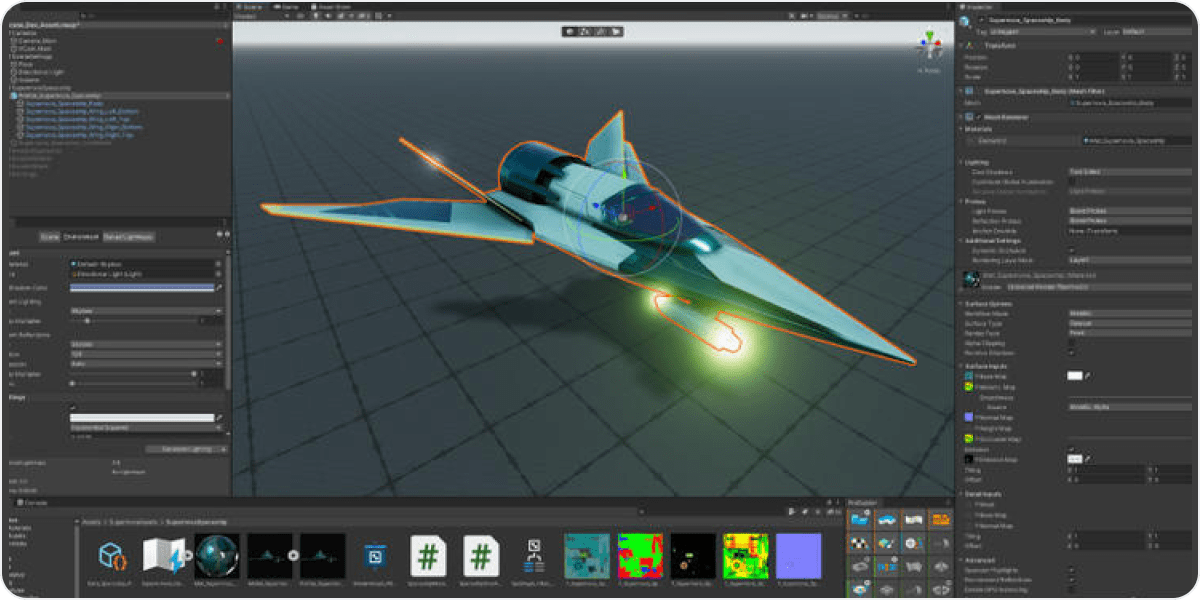Image resolution: width=1200 pixels, height=600 pixels.
Task: Select Supernova_Spaceship_Wing_Right_Top in the Hierarchy
Action: coord(79,134)
